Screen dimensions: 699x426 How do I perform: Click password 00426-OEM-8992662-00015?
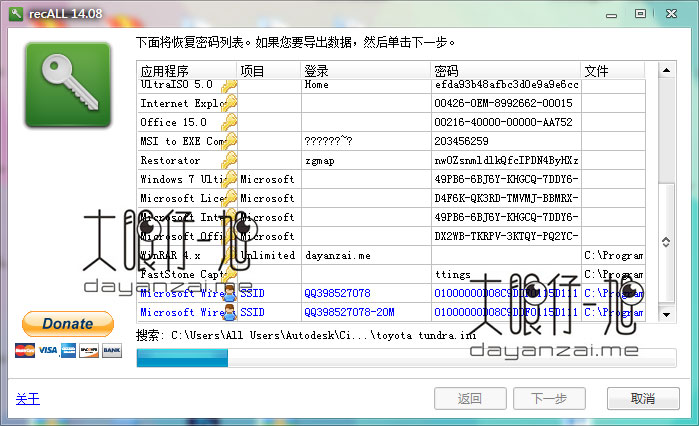(503, 103)
